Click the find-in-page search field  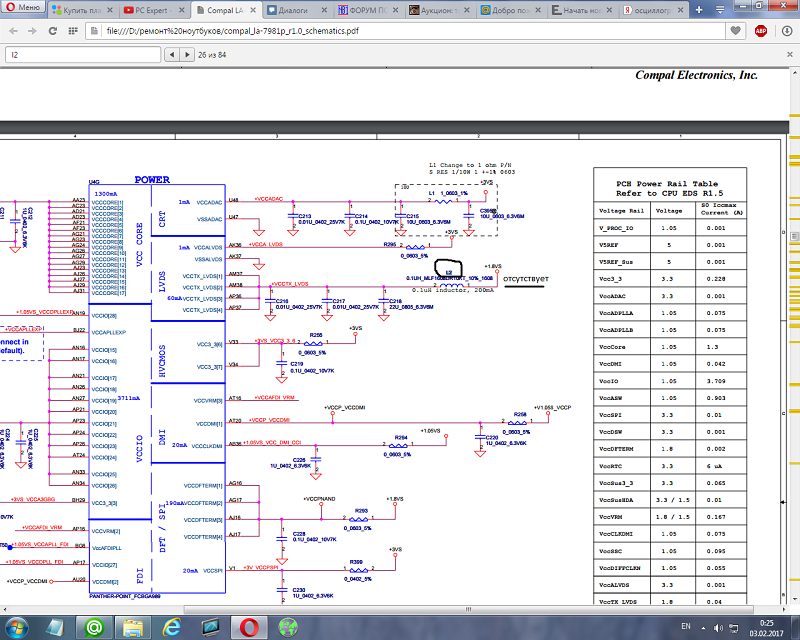coord(83,55)
